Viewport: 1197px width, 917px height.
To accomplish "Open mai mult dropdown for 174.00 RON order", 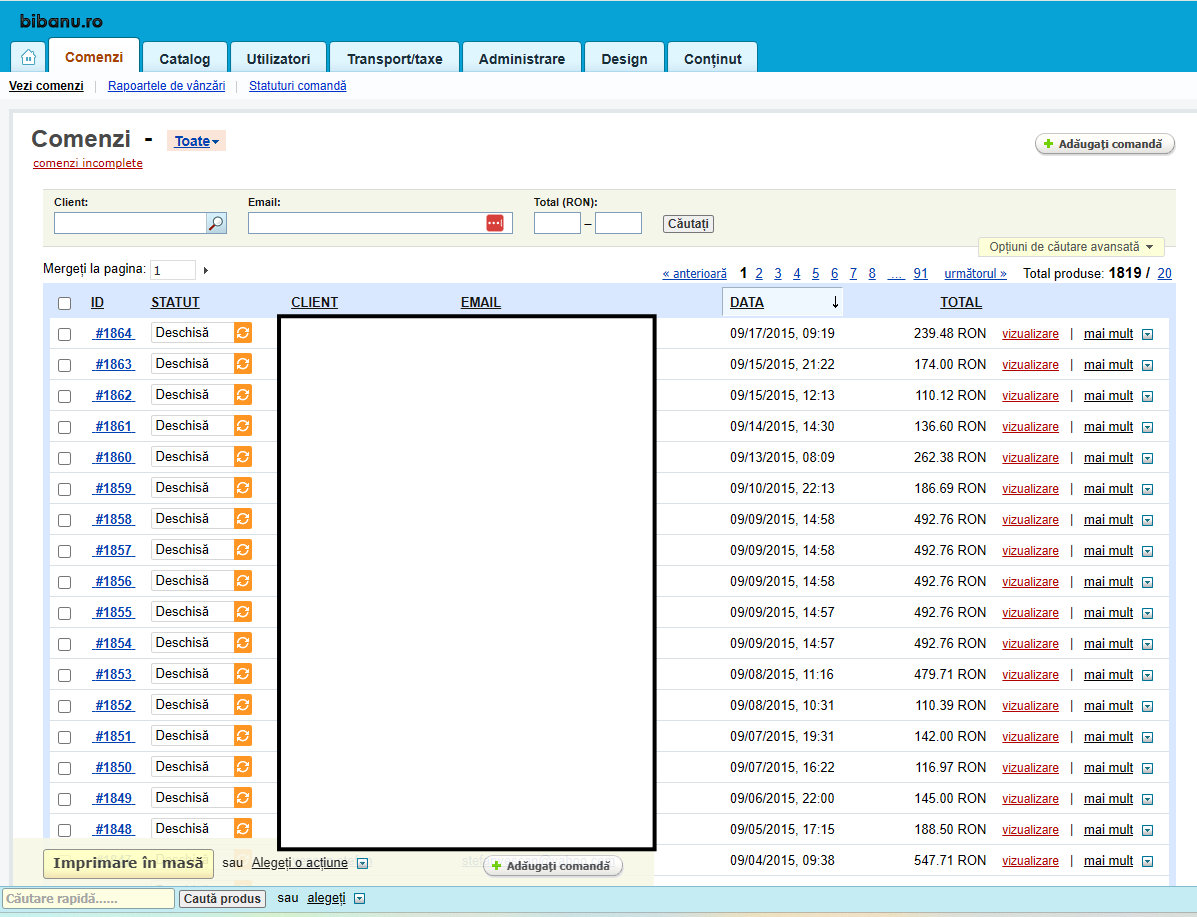I will (x=1147, y=366).
